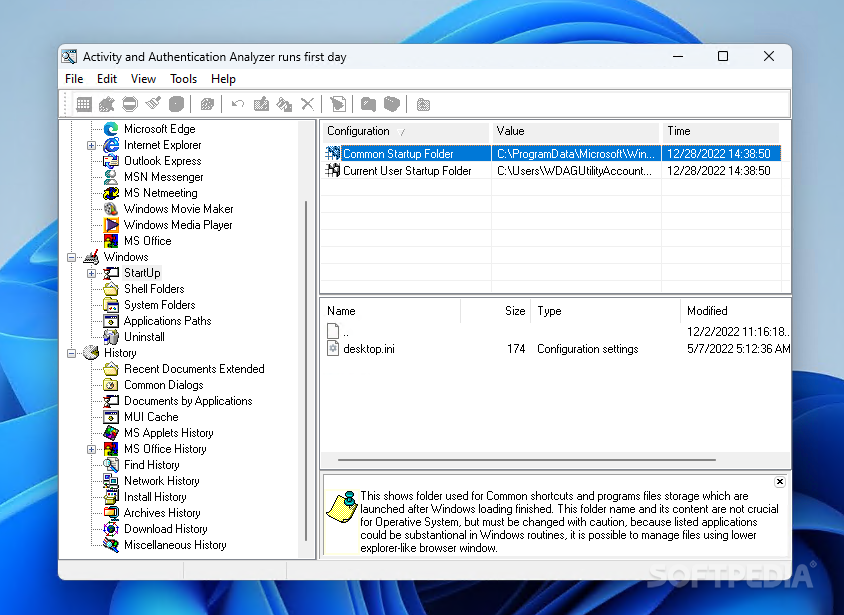This screenshot has width=844, height=615.
Task: Open the Edit menu
Action: [107, 79]
